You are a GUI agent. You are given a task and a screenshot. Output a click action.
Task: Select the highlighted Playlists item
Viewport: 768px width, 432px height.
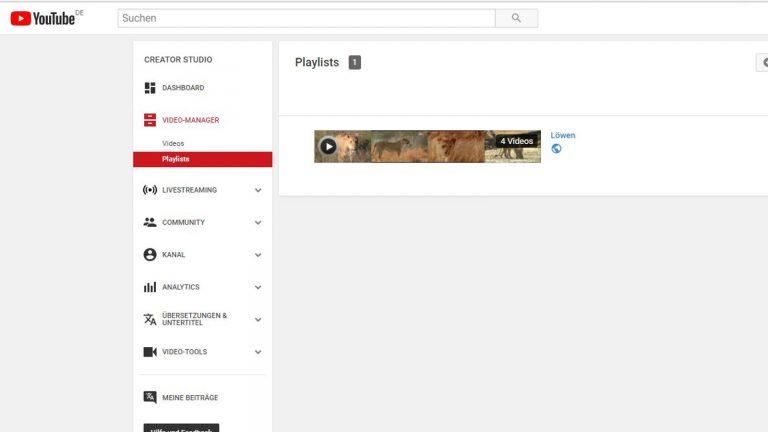(x=203, y=159)
